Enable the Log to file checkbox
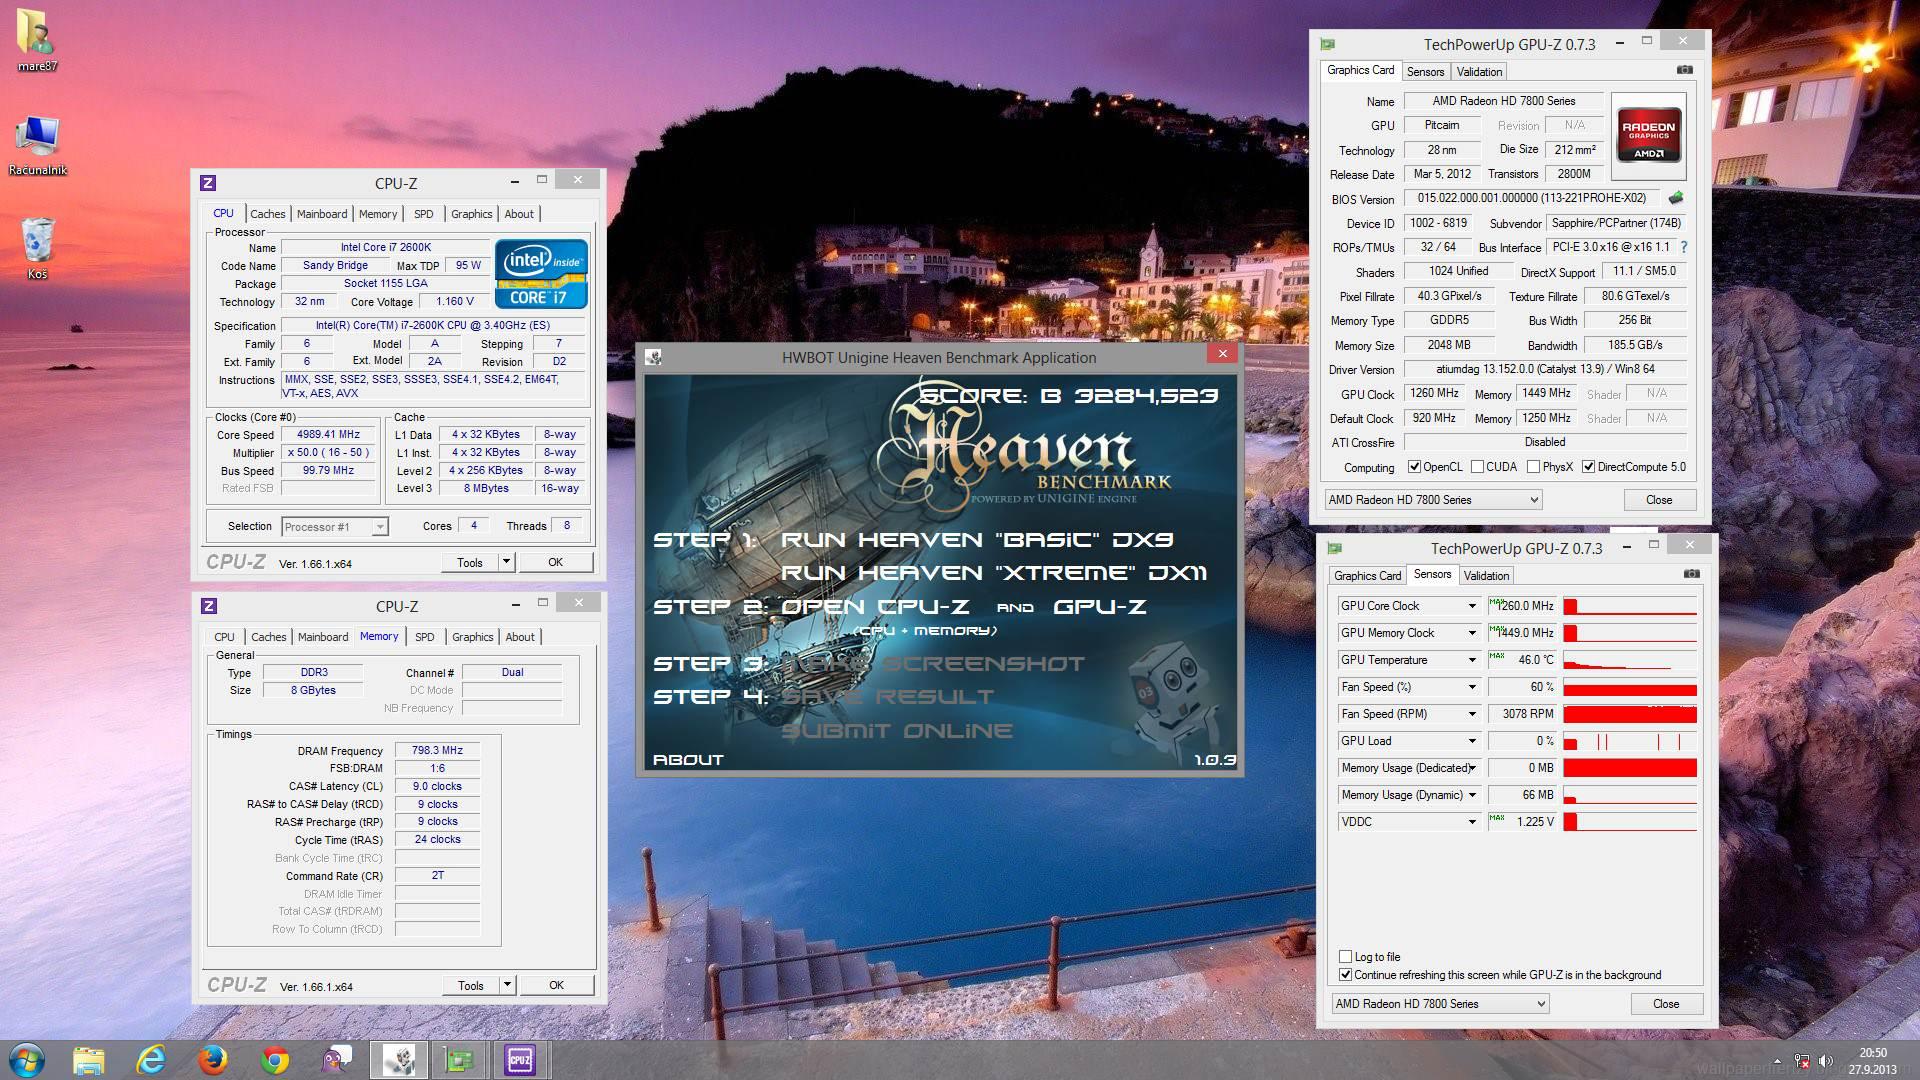The image size is (1920, 1080). pos(1345,957)
